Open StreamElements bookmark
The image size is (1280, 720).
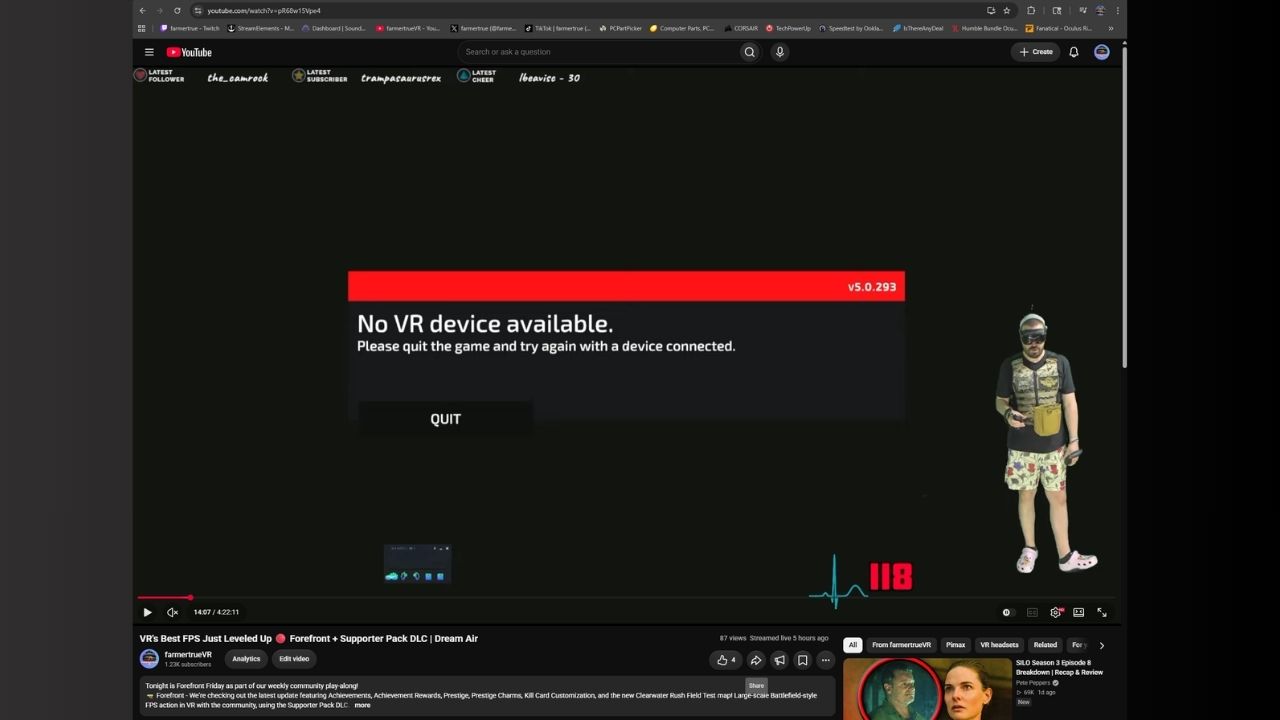[261, 28]
